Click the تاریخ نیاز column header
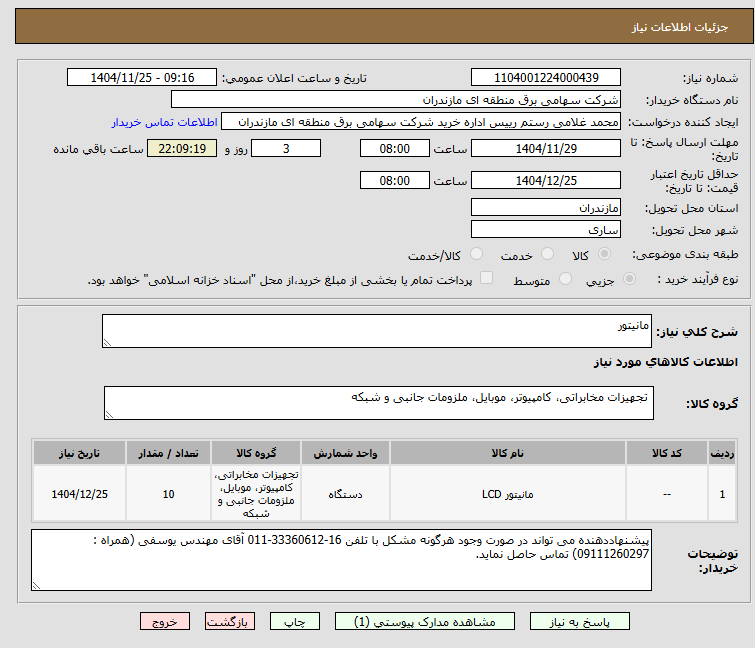The height and width of the screenshot is (648, 755). pyautogui.click(x=80, y=453)
